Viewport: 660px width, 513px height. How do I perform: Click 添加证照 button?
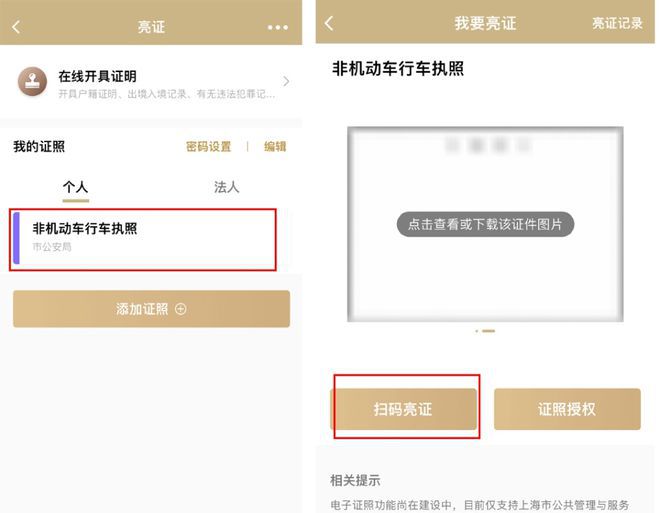tap(151, 309)
